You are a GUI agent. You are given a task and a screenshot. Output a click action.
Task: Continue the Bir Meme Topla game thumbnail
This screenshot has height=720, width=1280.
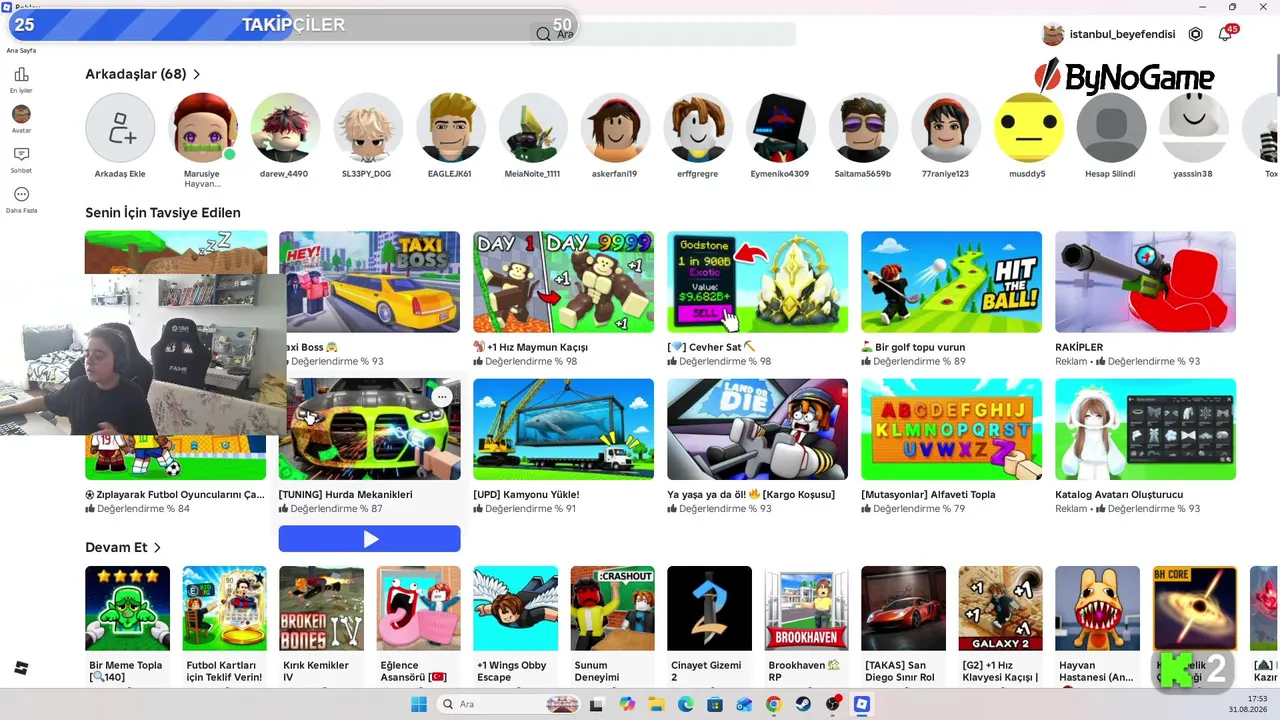128,608
